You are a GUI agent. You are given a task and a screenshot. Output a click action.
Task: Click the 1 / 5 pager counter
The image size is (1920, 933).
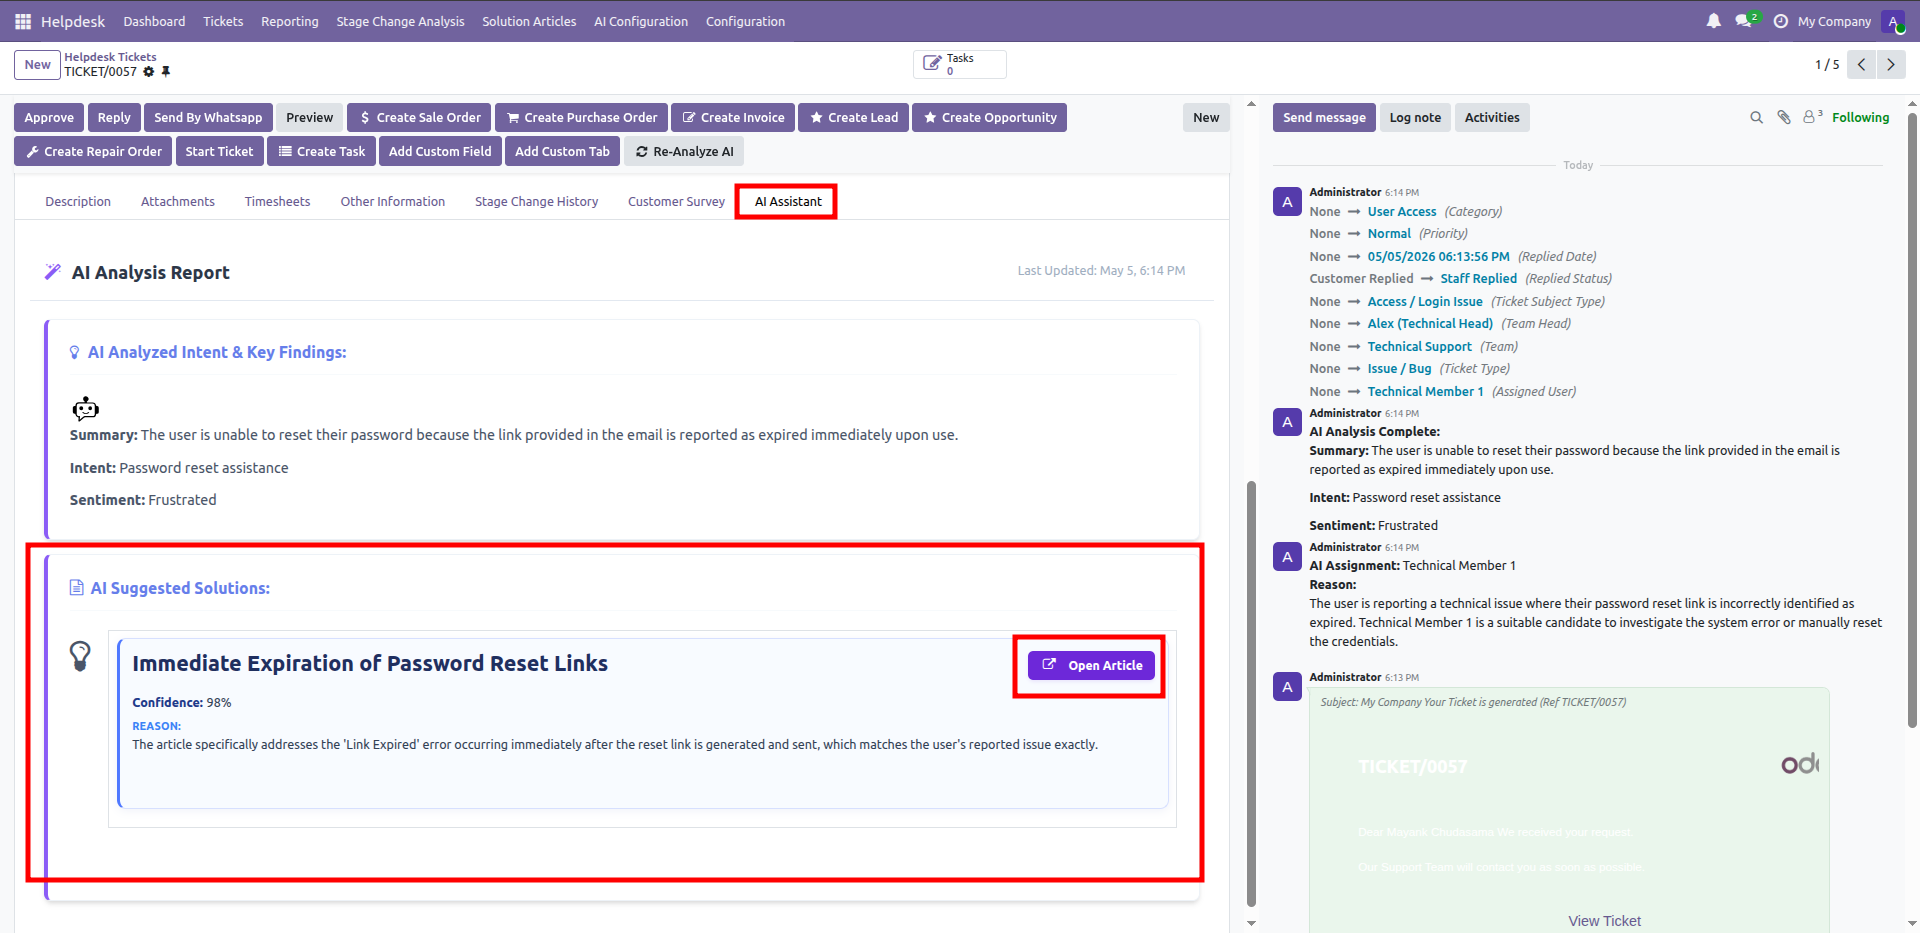tap(1827, 65)
